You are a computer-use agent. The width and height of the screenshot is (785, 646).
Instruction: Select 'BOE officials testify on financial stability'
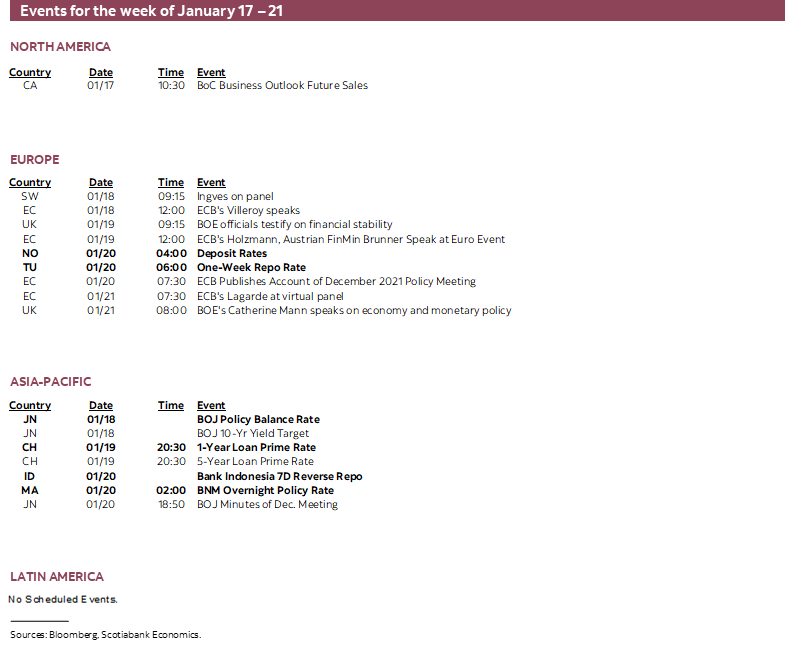(294, 225)
